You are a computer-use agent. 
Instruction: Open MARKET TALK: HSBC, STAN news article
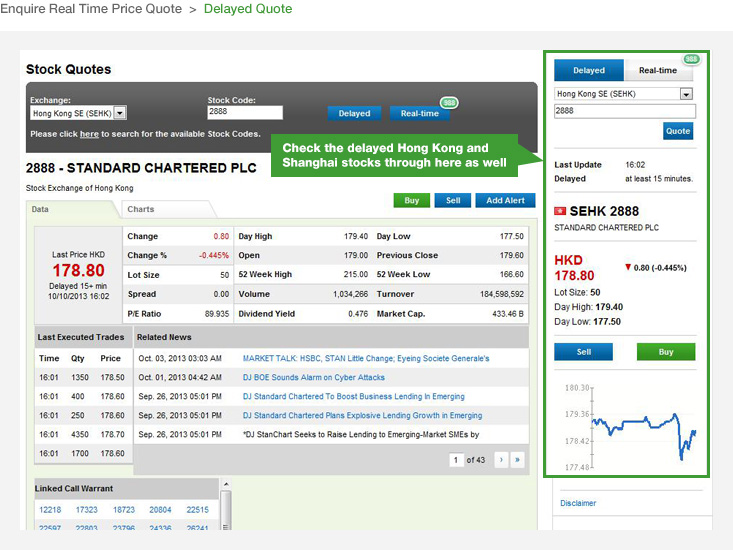coord(366,358)
